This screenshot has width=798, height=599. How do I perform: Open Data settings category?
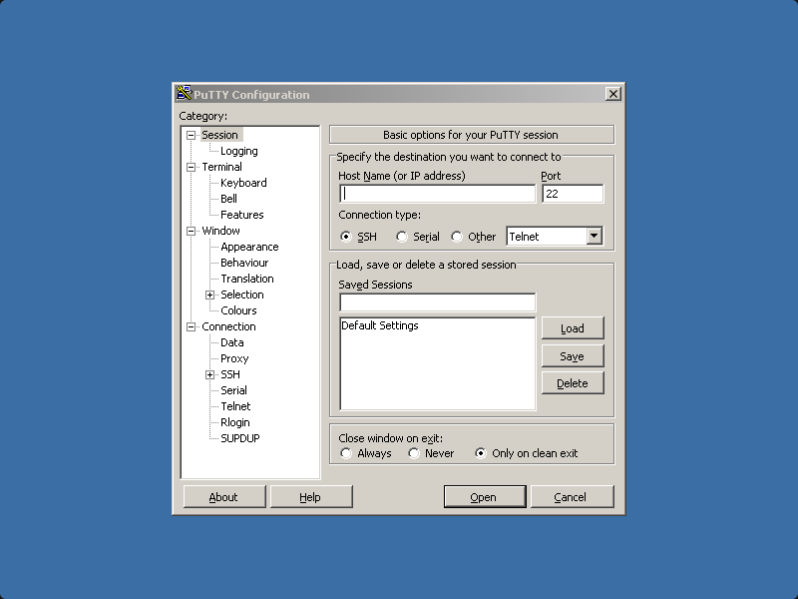tap(232, 343)
